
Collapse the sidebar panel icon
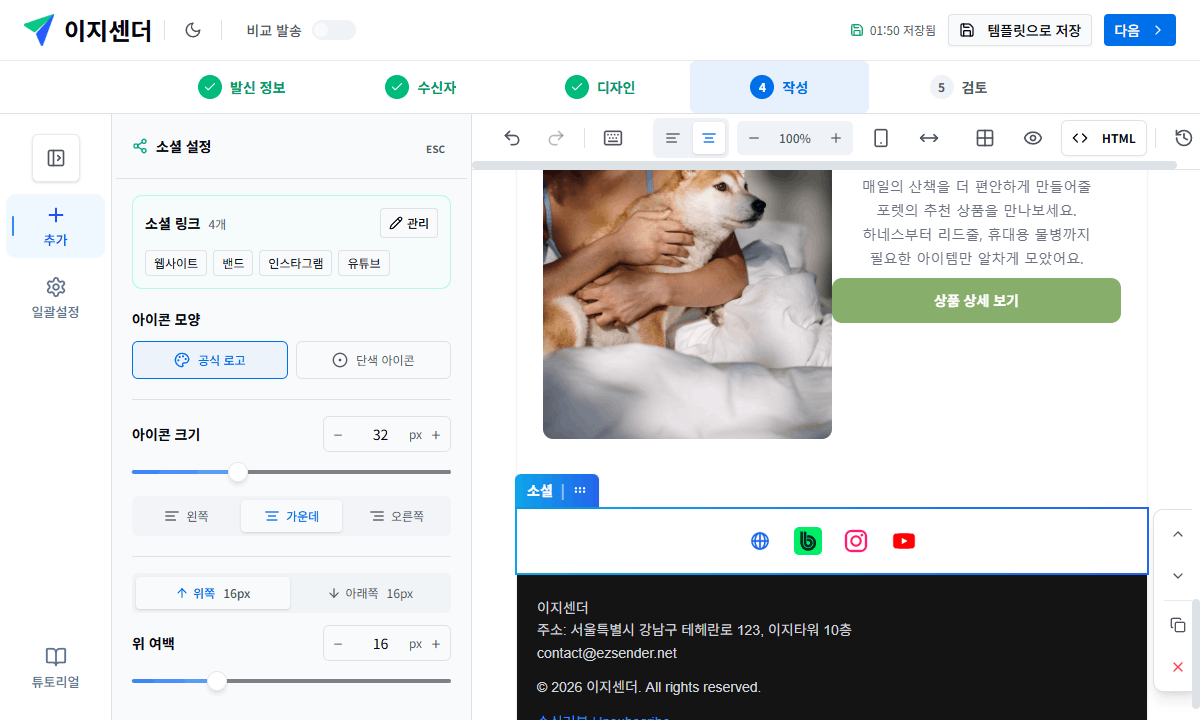[56, 158]
